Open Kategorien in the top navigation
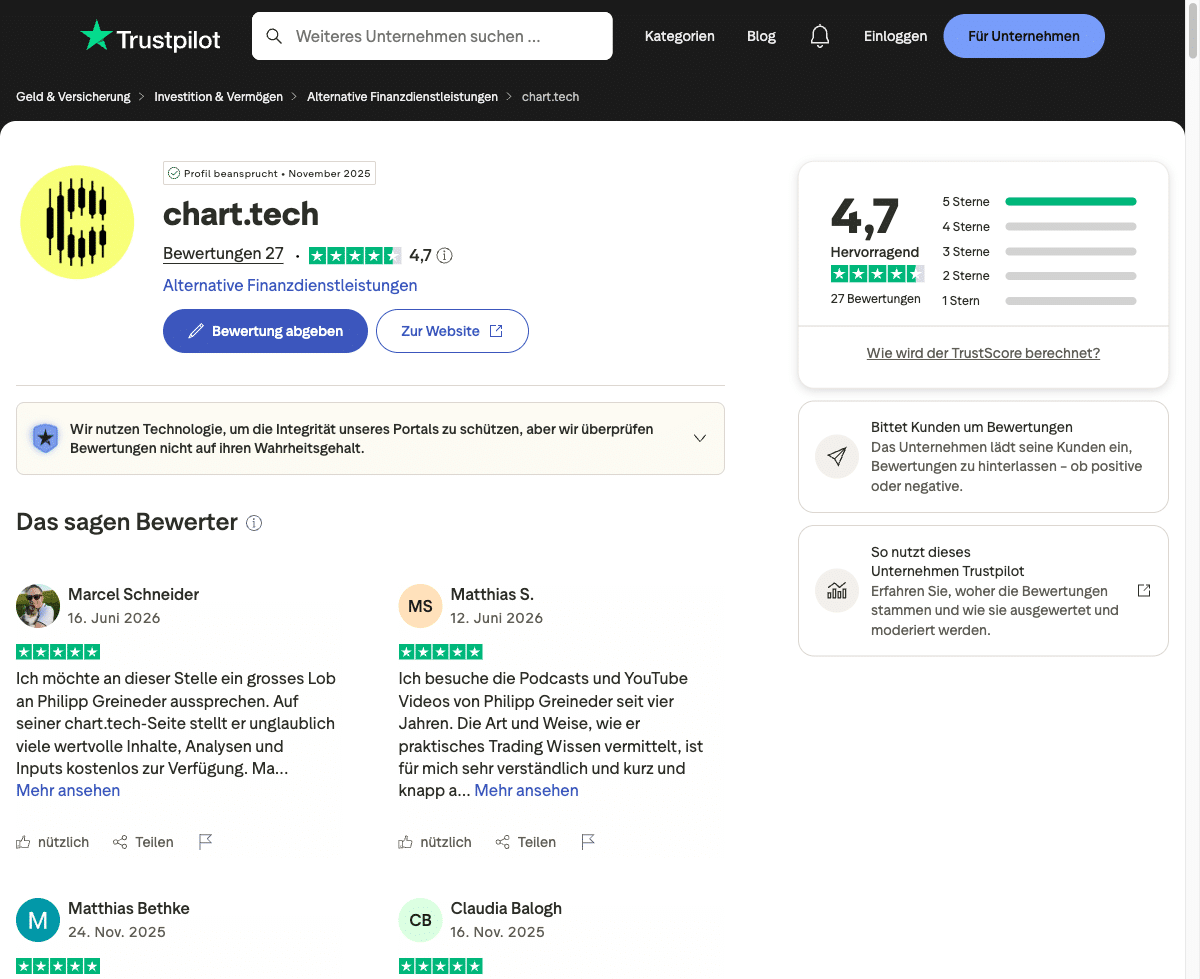1200x979 pixels. (x=680, y=36)
